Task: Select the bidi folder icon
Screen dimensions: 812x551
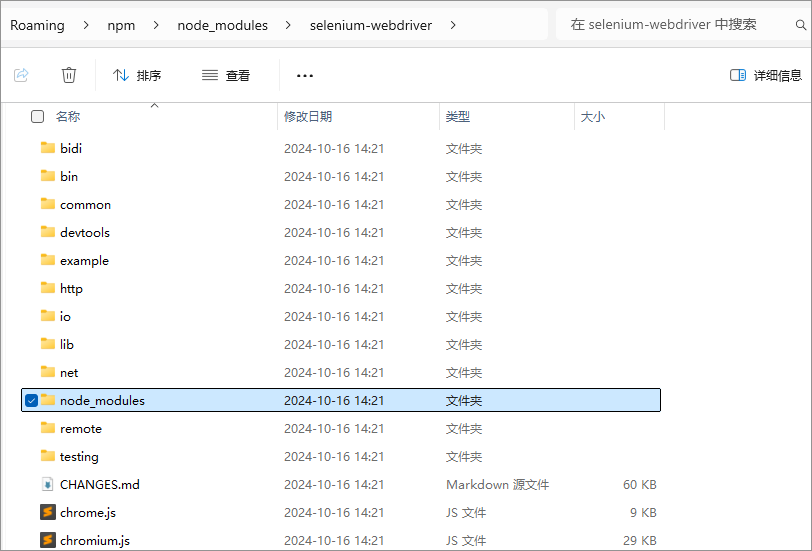Action: click(48, 148)
